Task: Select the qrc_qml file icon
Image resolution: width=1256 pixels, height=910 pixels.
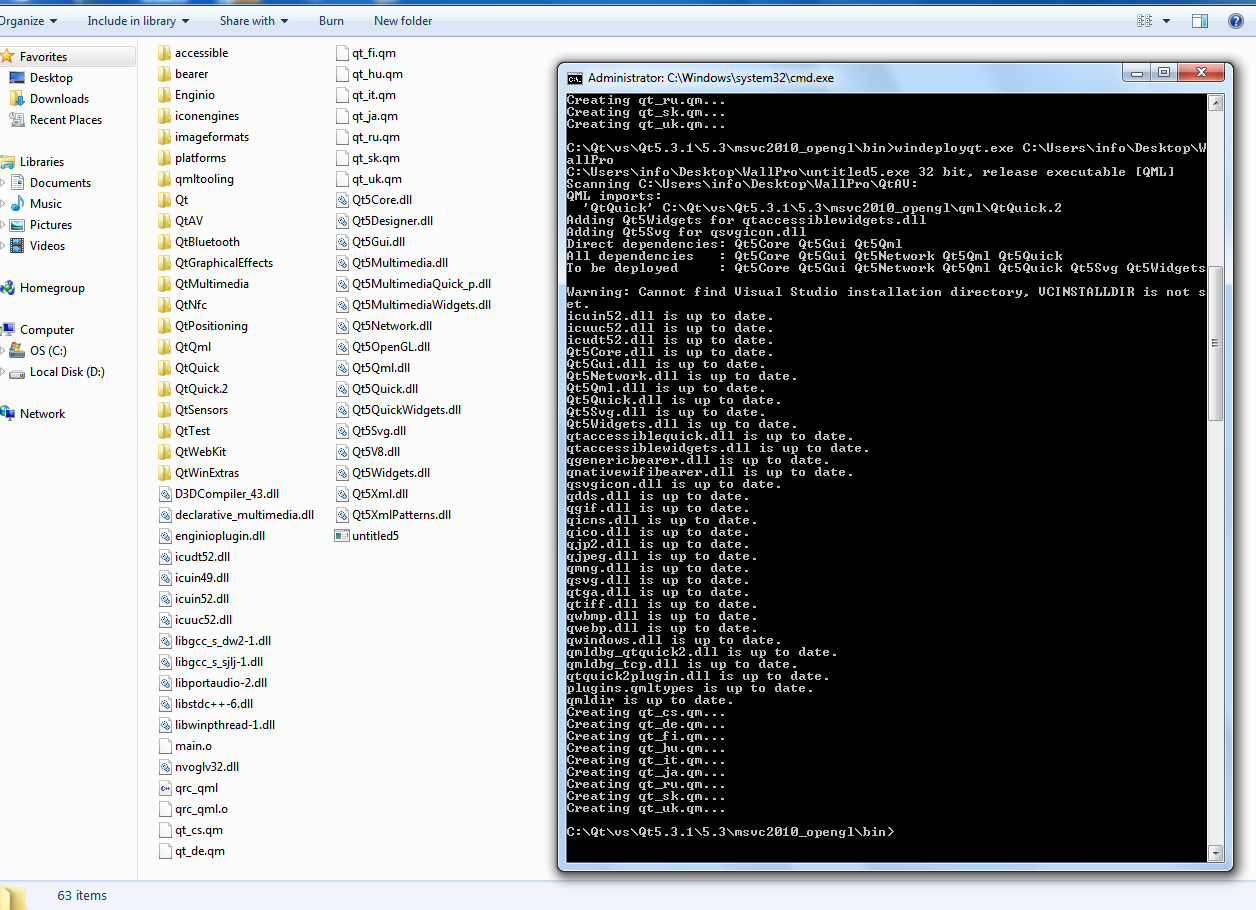Action: click(166, 788)
